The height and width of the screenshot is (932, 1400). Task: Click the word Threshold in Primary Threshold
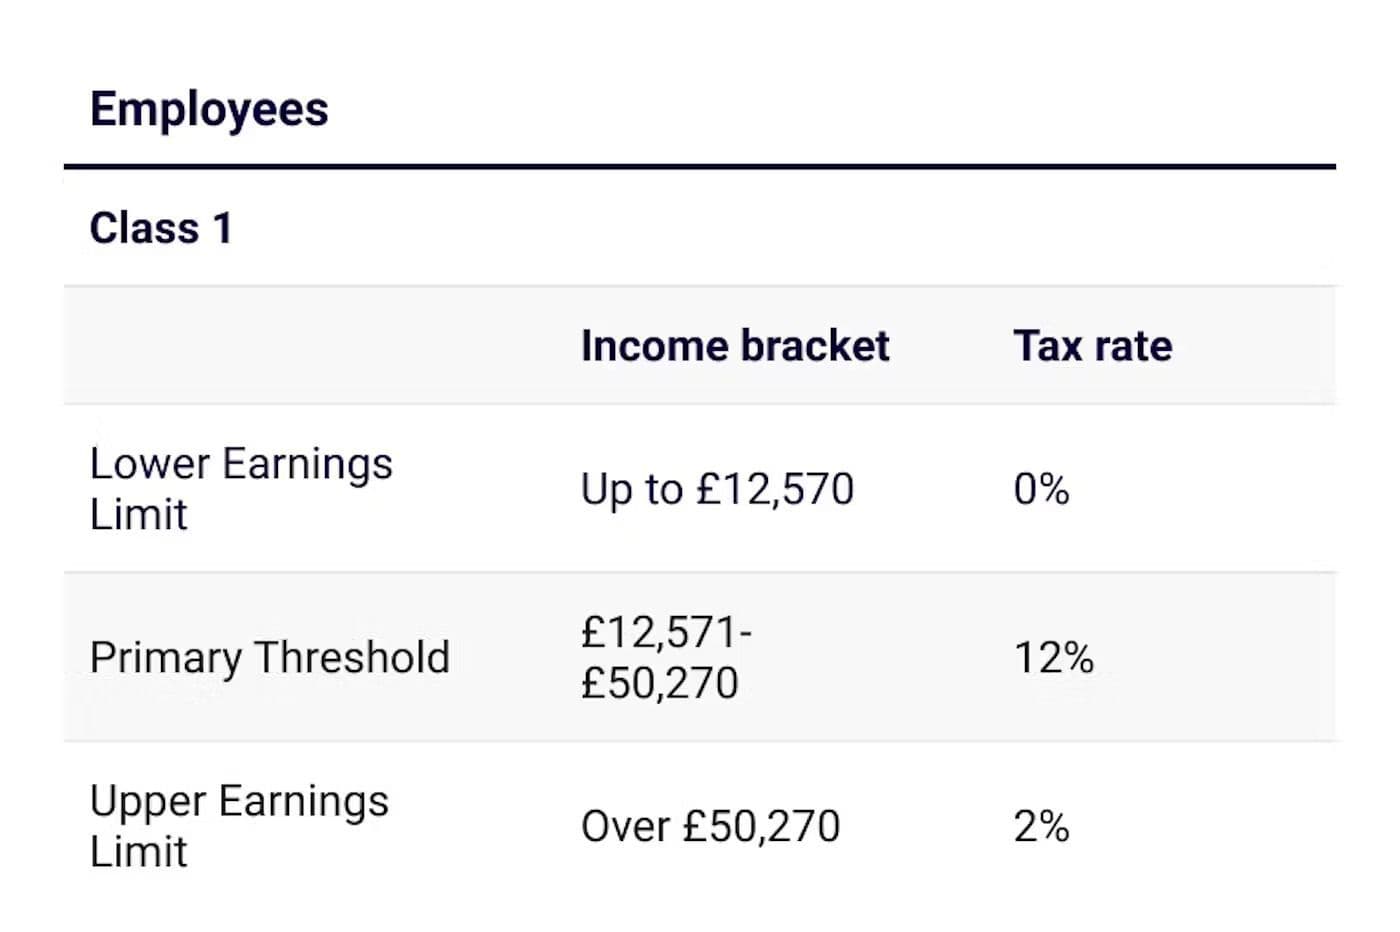point(351,658)
